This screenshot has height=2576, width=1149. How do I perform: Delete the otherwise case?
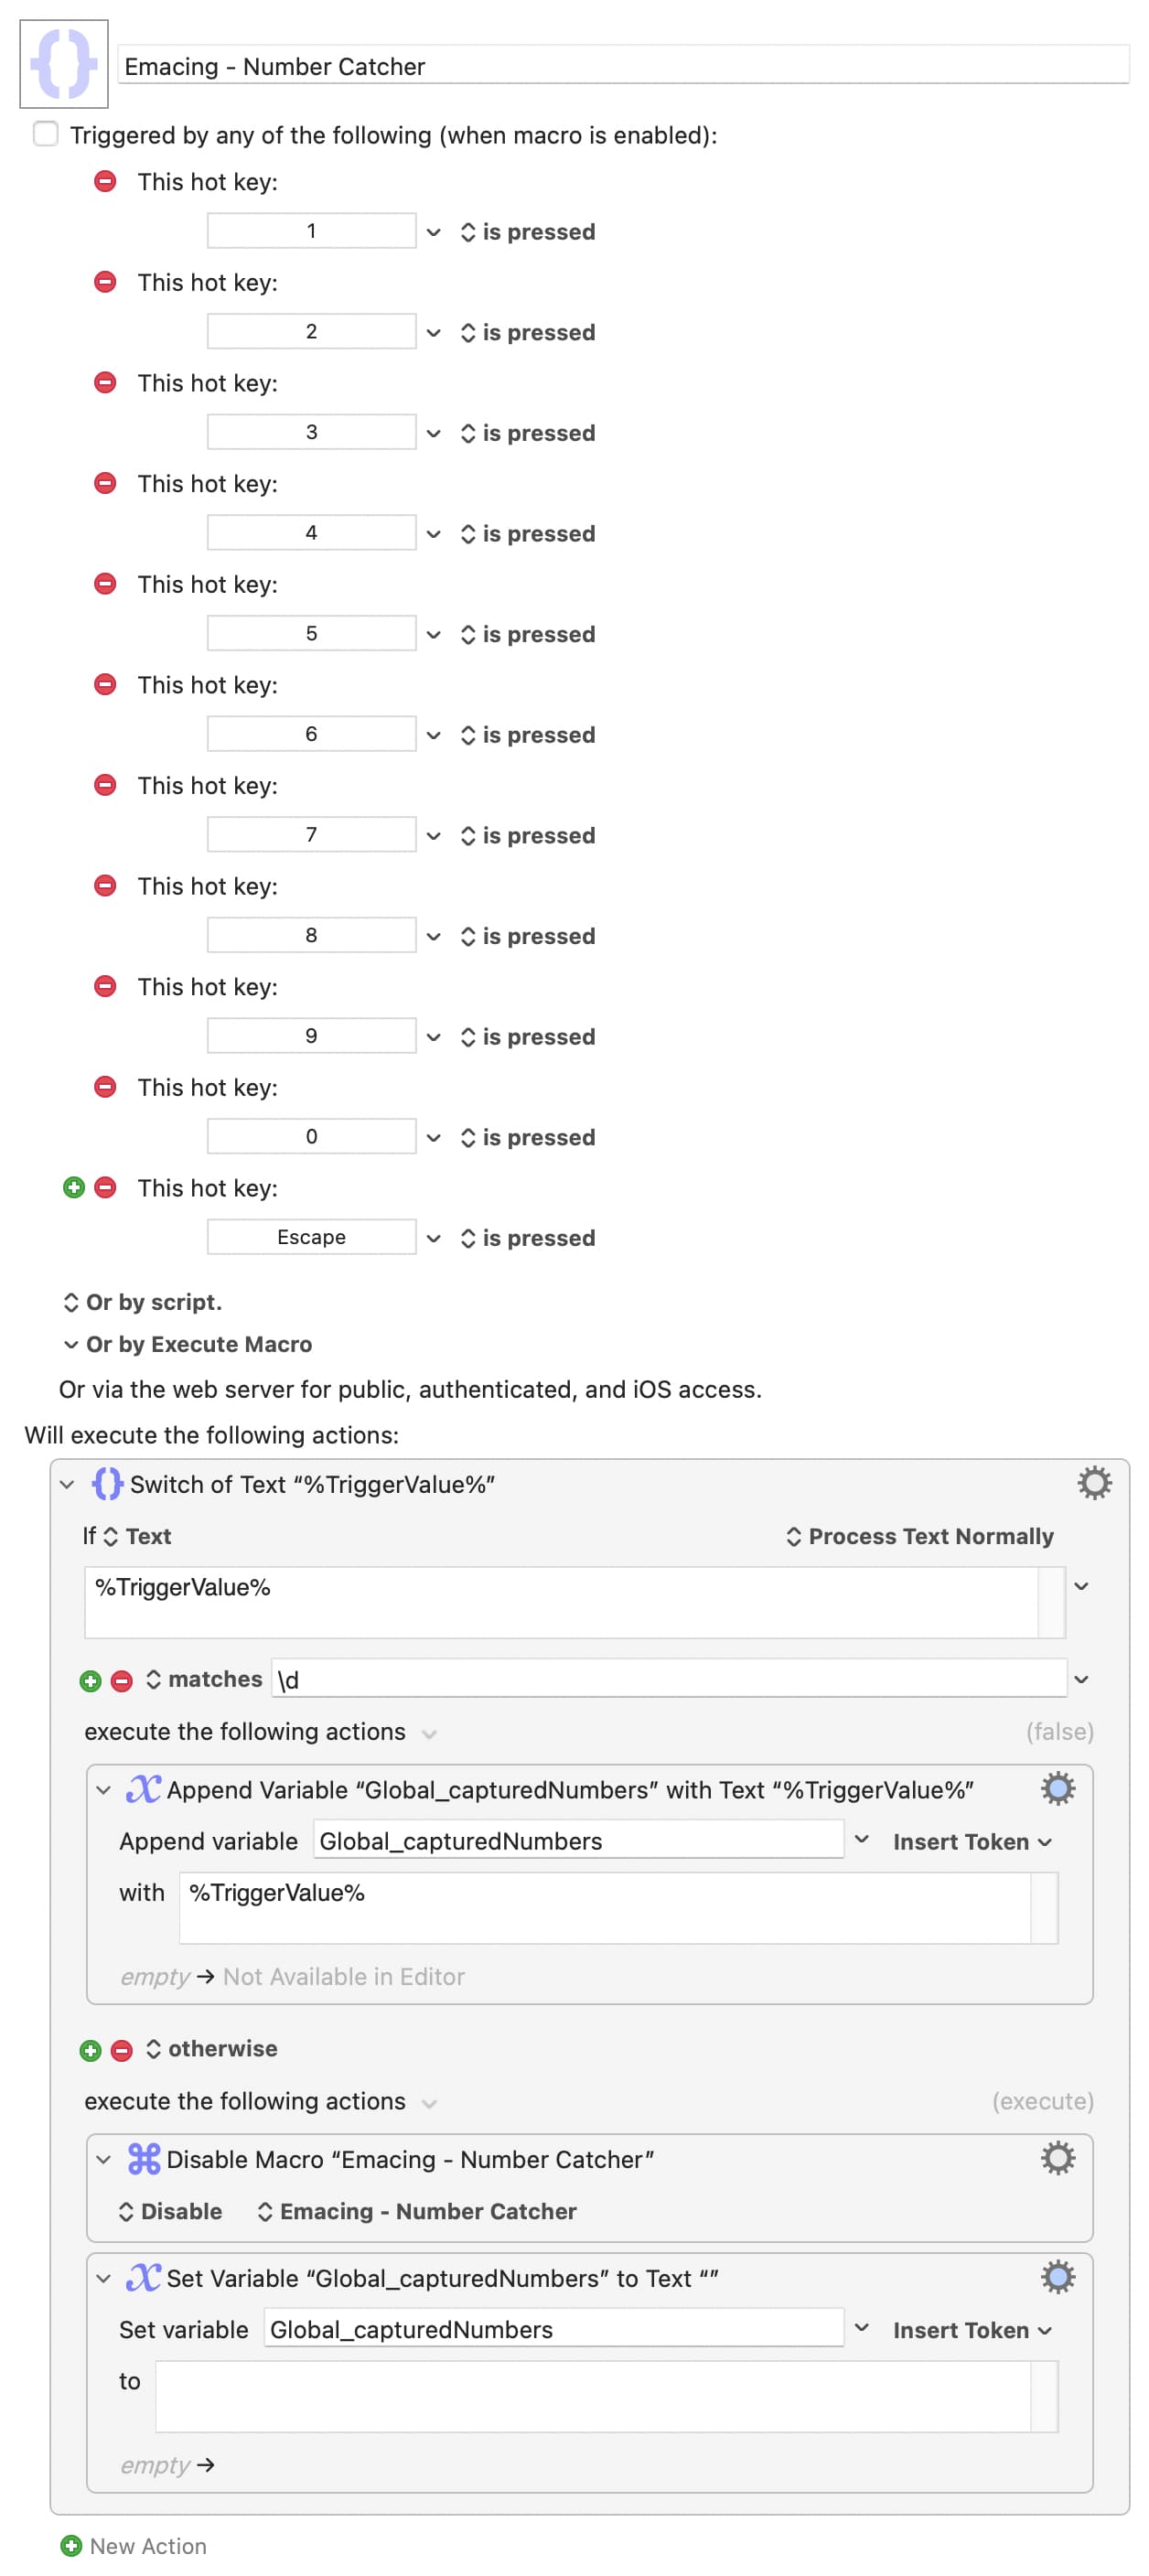(x=121, y=2050)
